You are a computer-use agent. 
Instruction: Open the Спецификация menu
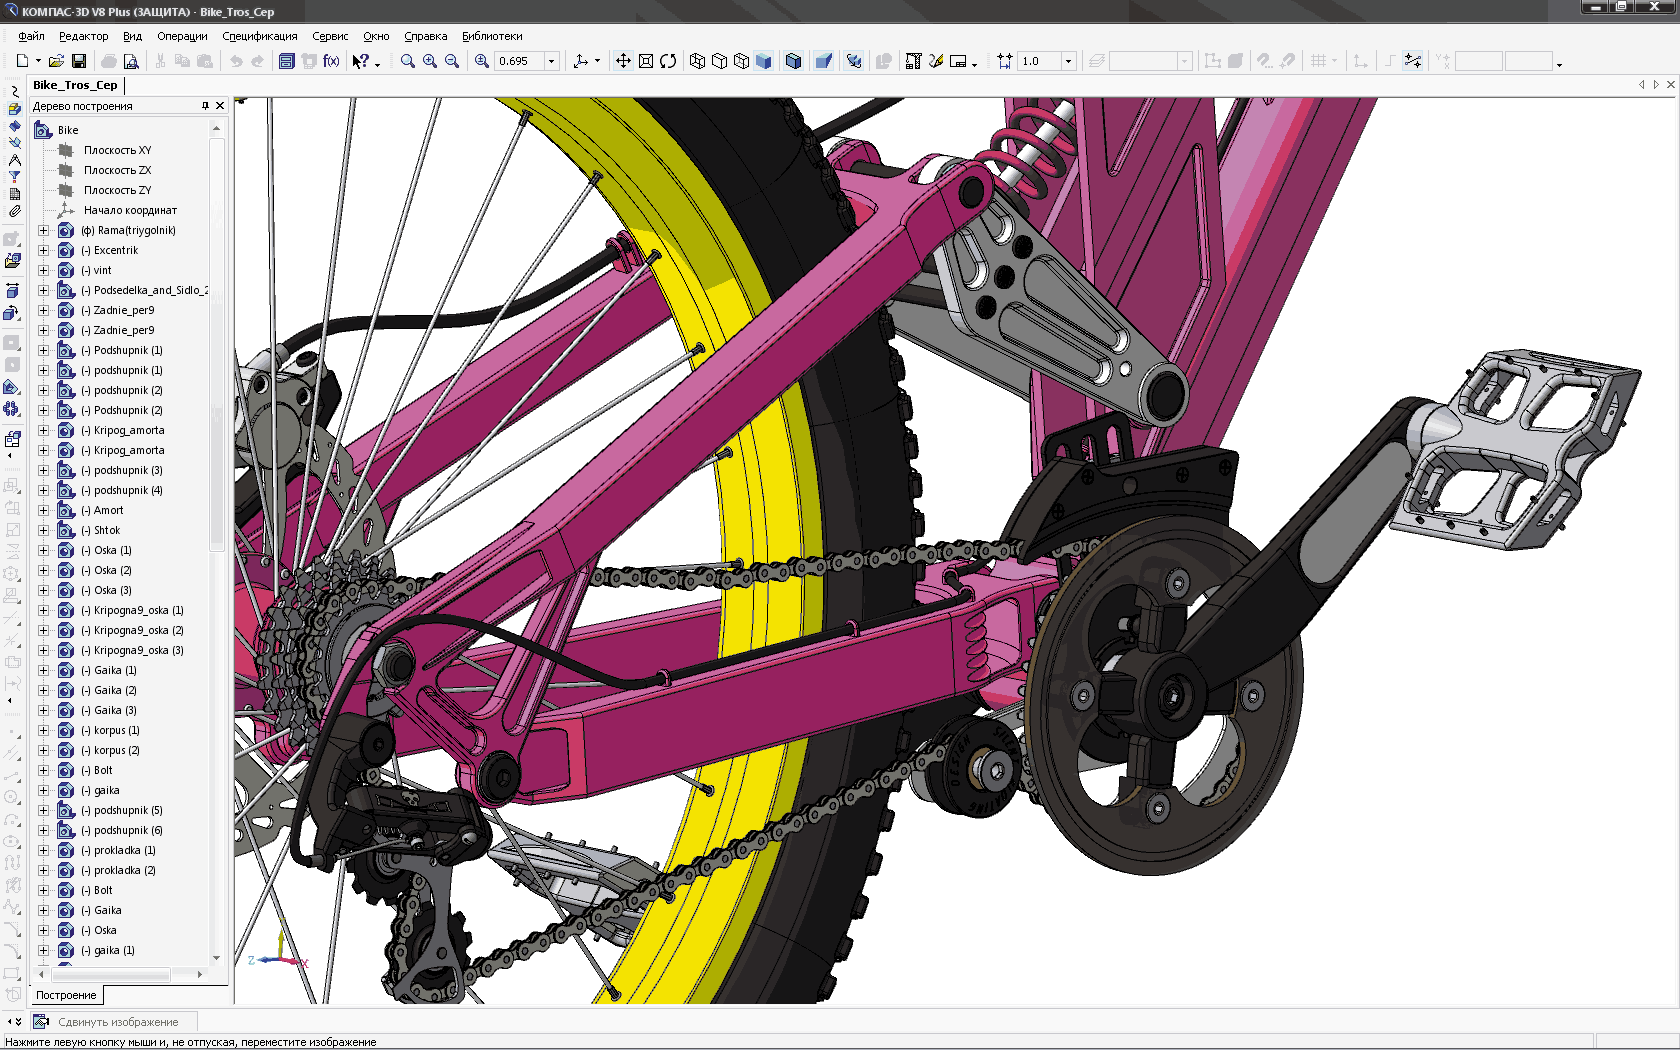tap(260, 36)
